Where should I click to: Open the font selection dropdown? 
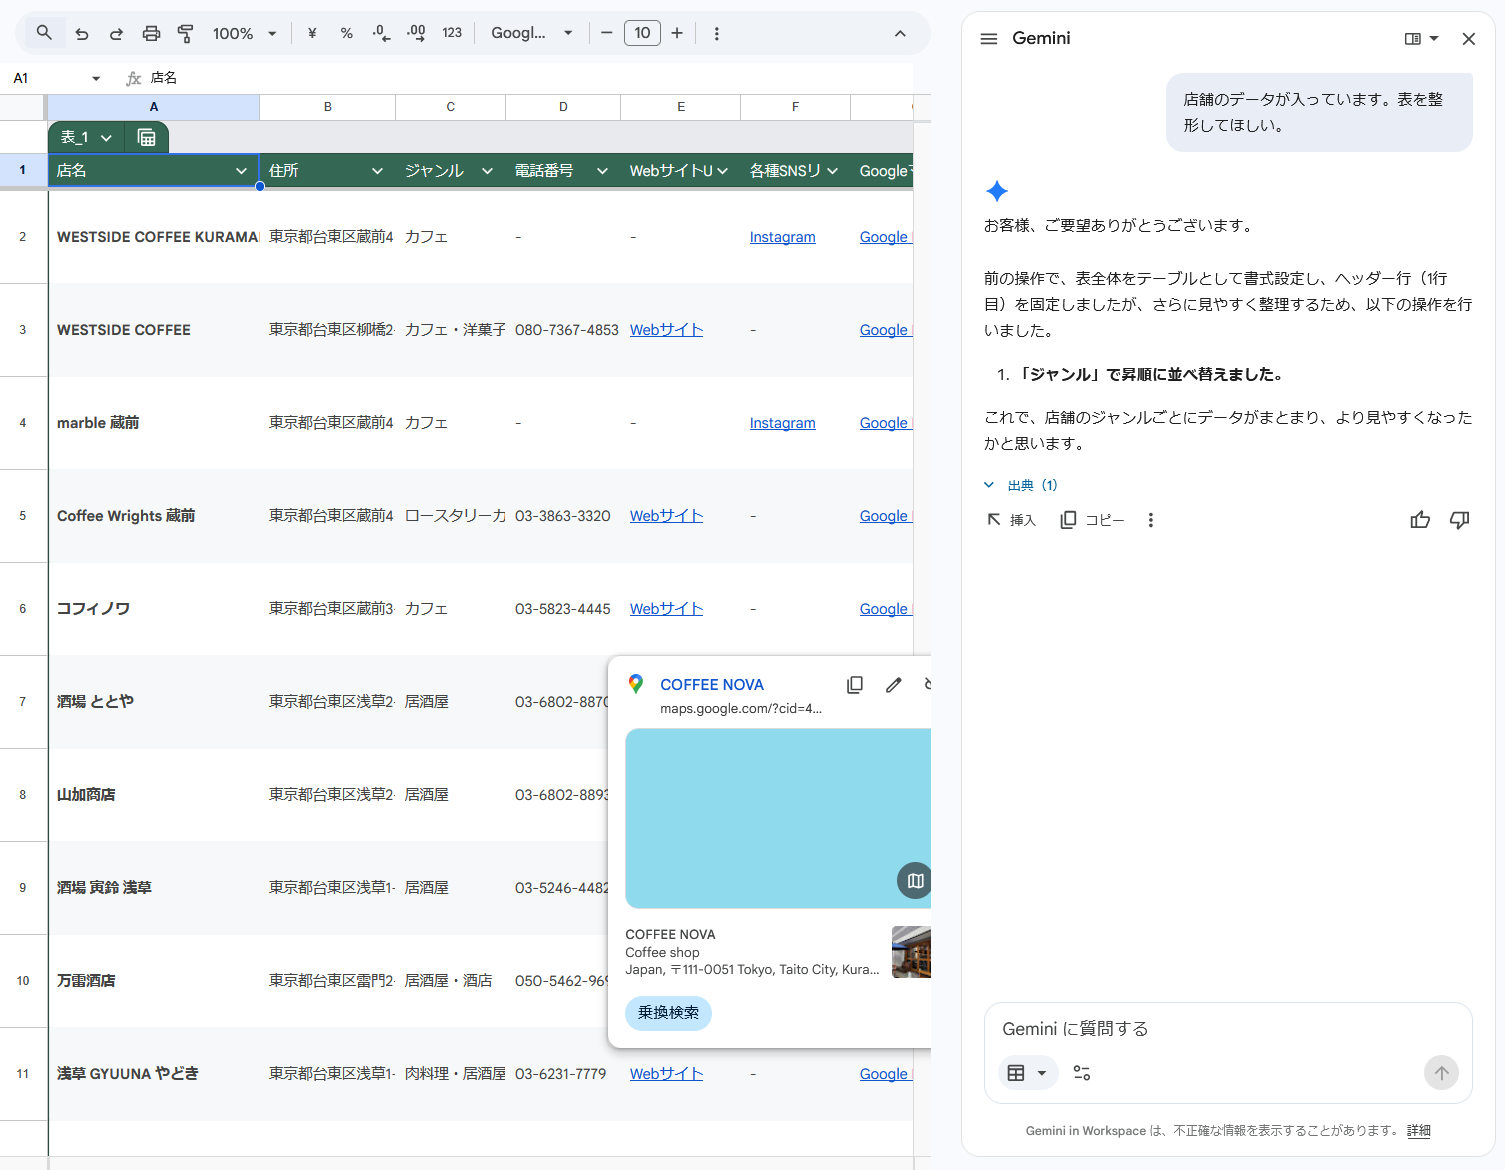[x=531, y=33]
